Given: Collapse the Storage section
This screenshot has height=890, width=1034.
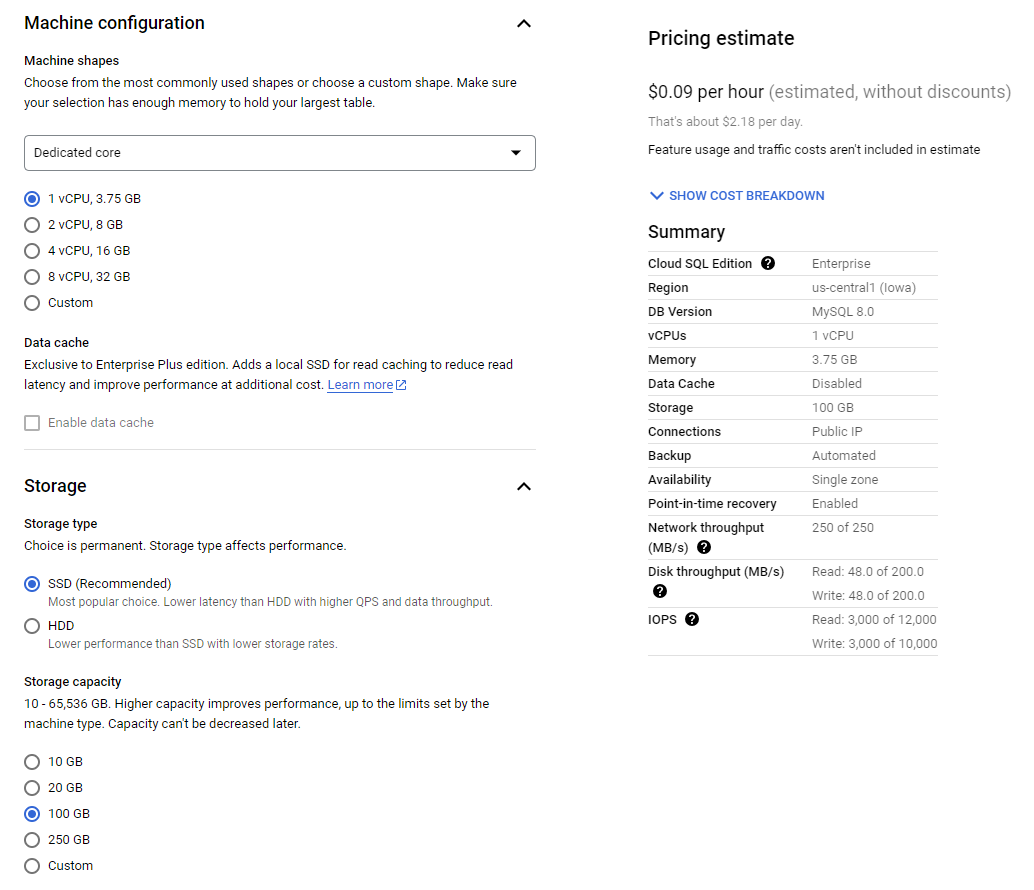Looking at the screenshot, I should coord(523,486).
